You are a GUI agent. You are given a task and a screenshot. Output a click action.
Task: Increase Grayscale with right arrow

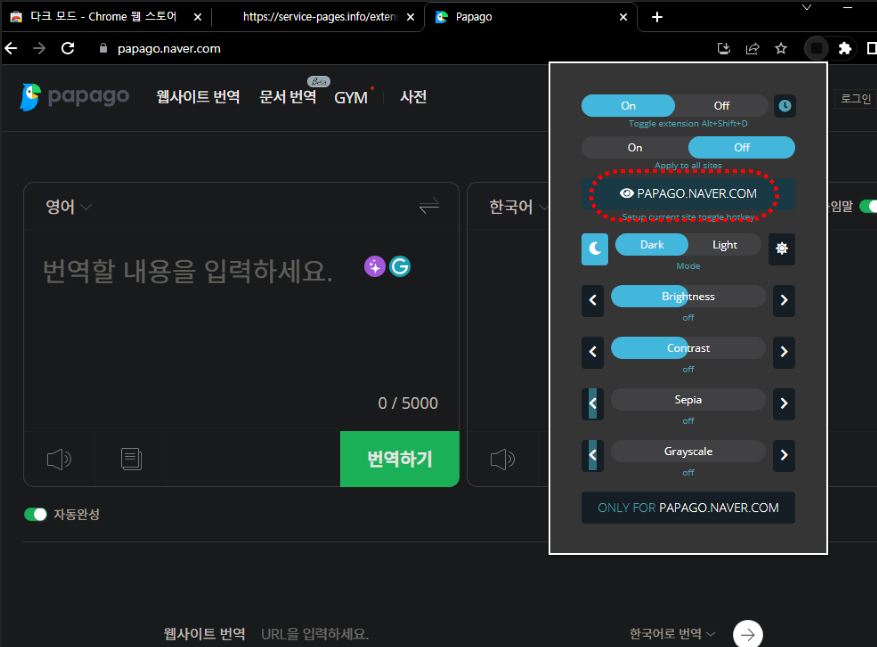[x=784, y=455]
